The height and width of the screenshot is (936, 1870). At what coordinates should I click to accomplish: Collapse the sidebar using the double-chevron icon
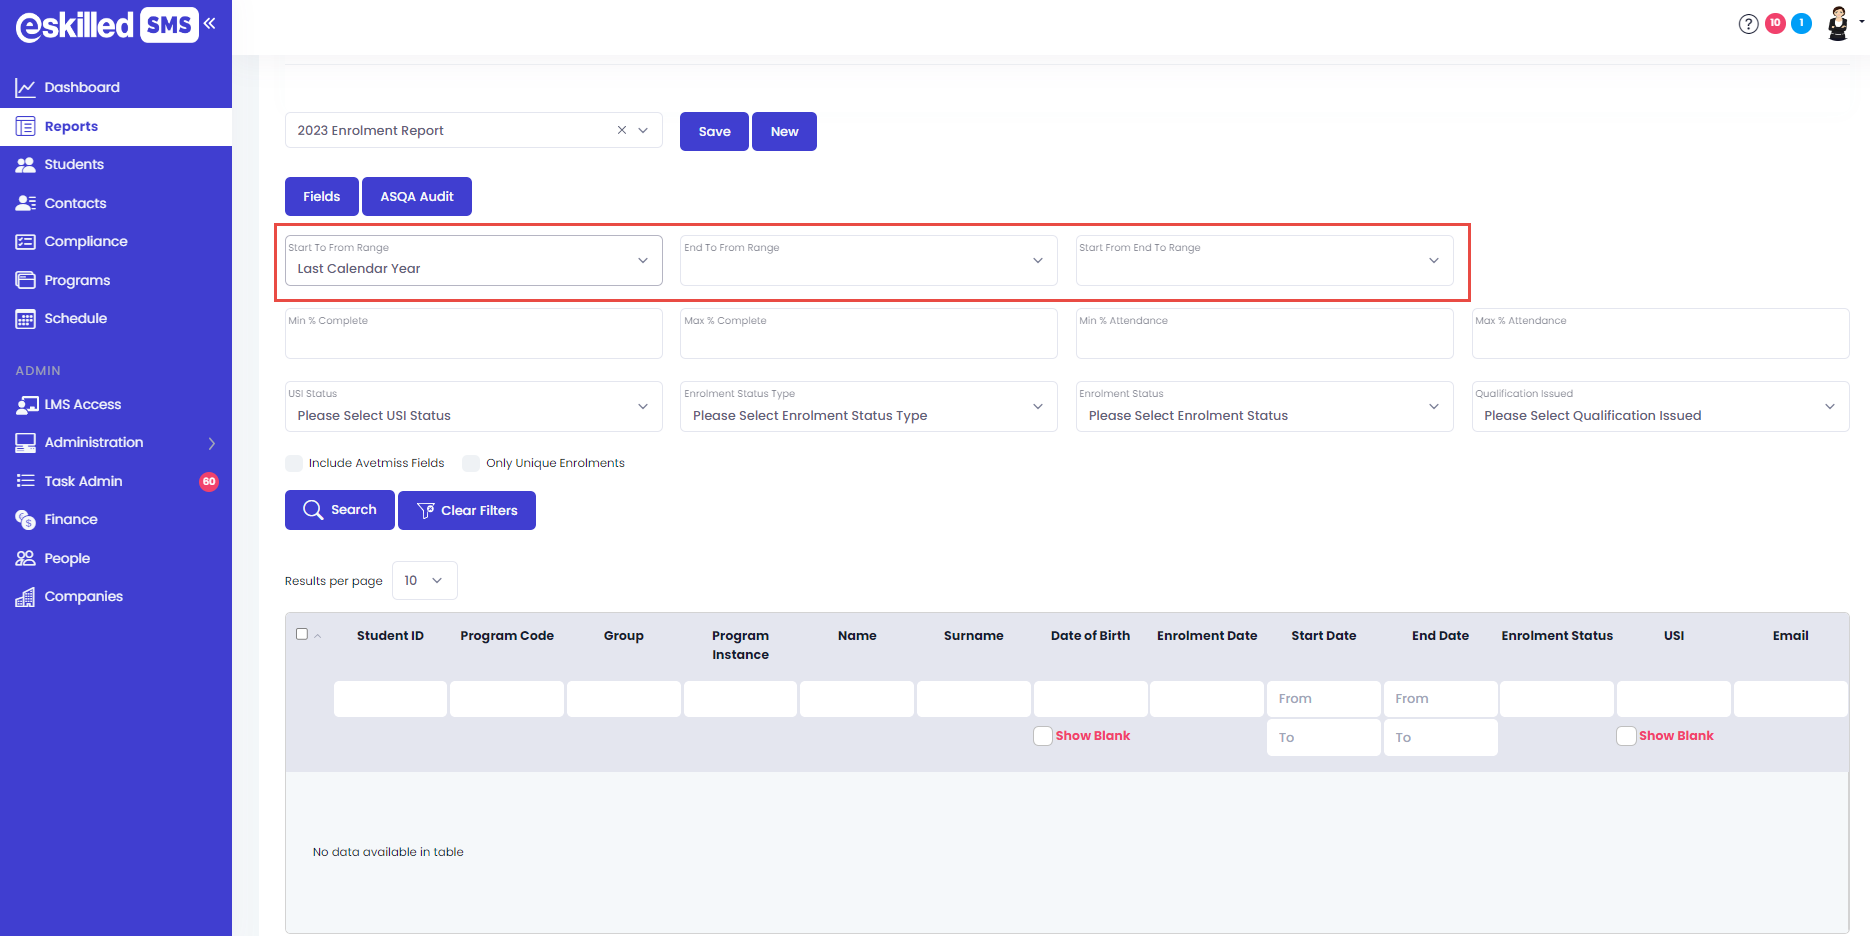(210, 23)
